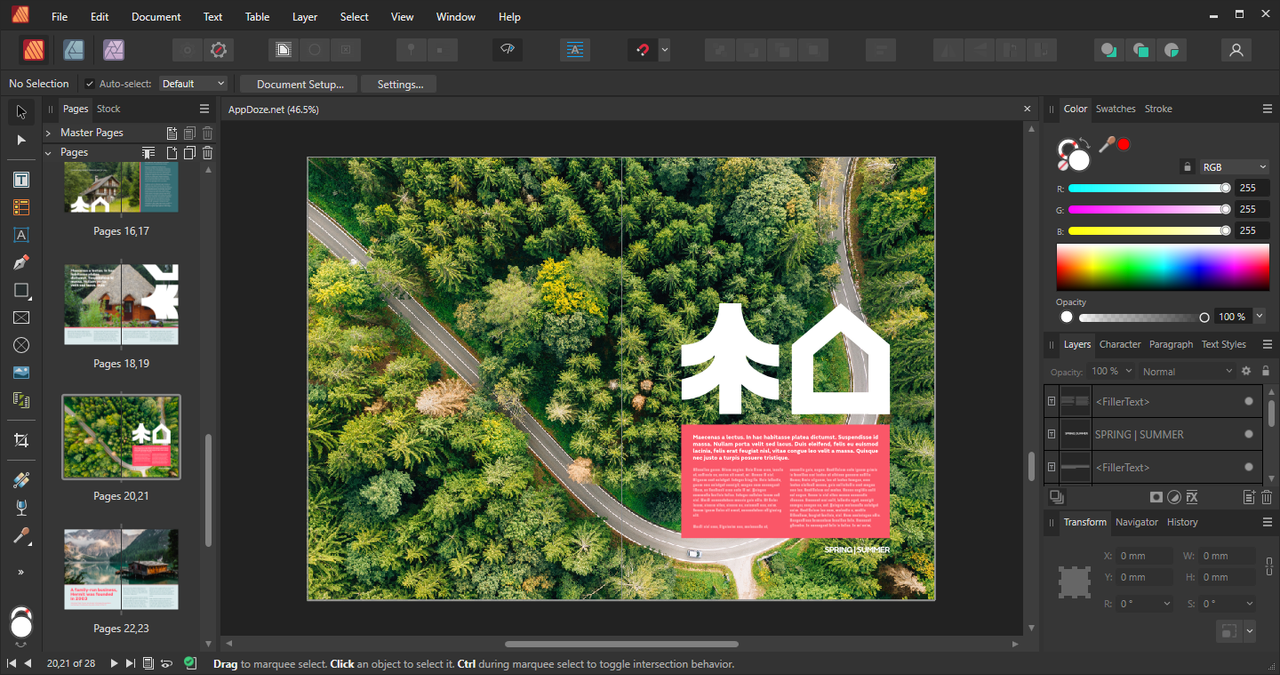Delete layer using the Layers panel trash icon
The height and width of the screenshot is (675, 1280).
[x=1266, y=497]
